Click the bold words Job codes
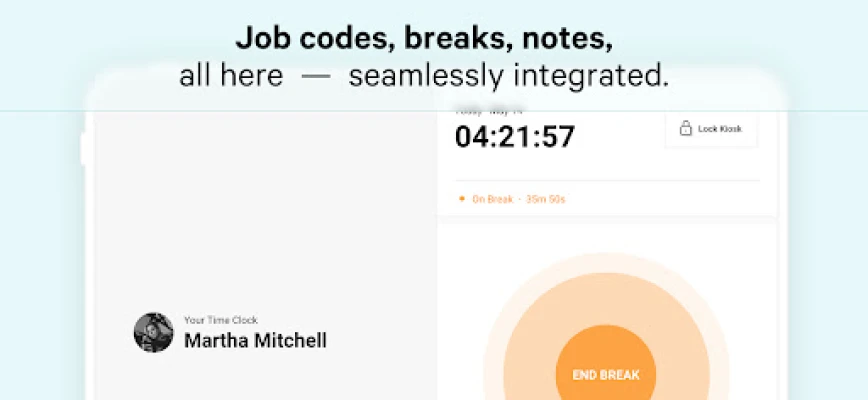Image resolution: width=868 pixels, height=400 pixels. coord(314,39)
